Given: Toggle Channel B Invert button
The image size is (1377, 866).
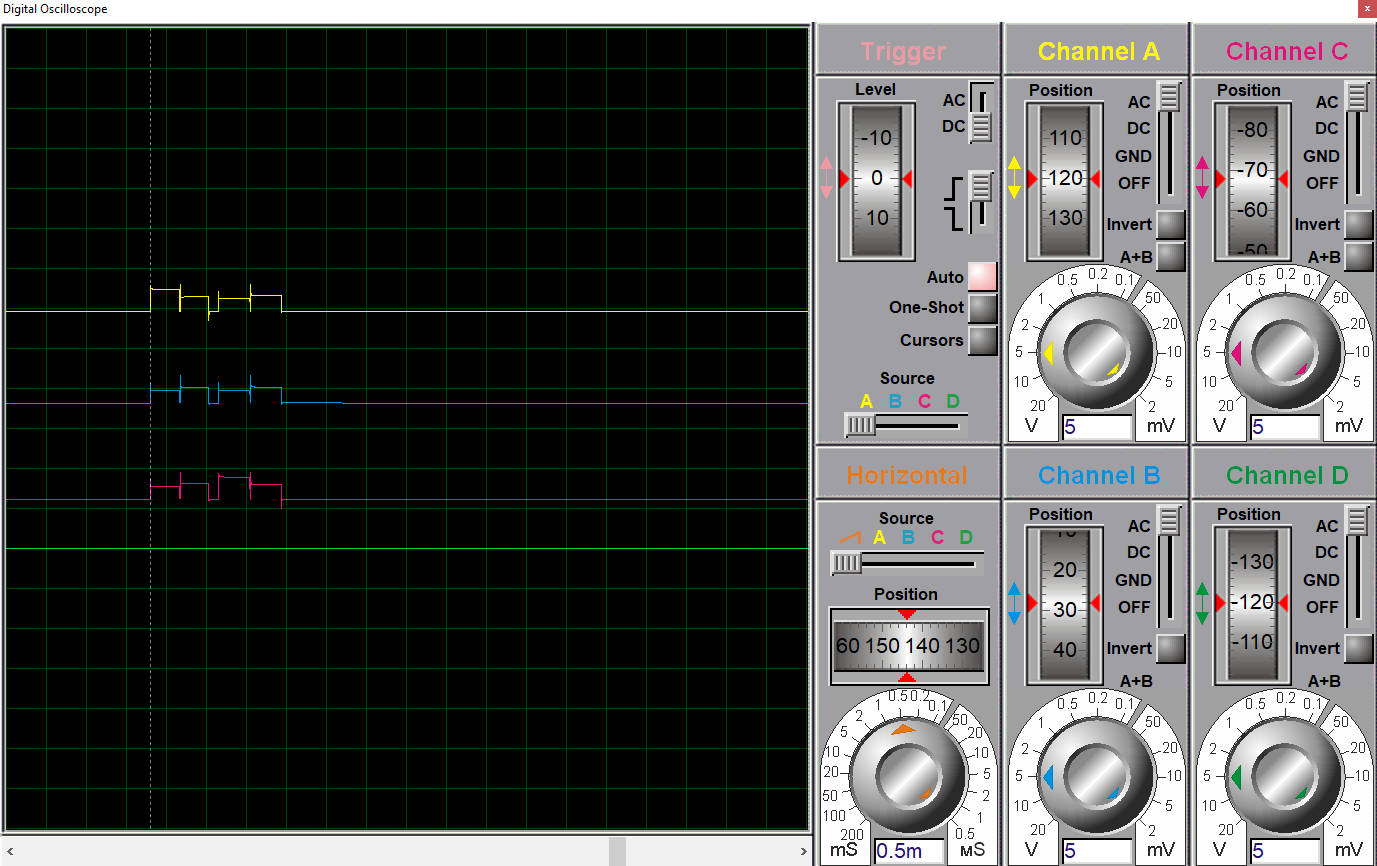Looking at the screenshot, I should click(x=1171, y=648).
